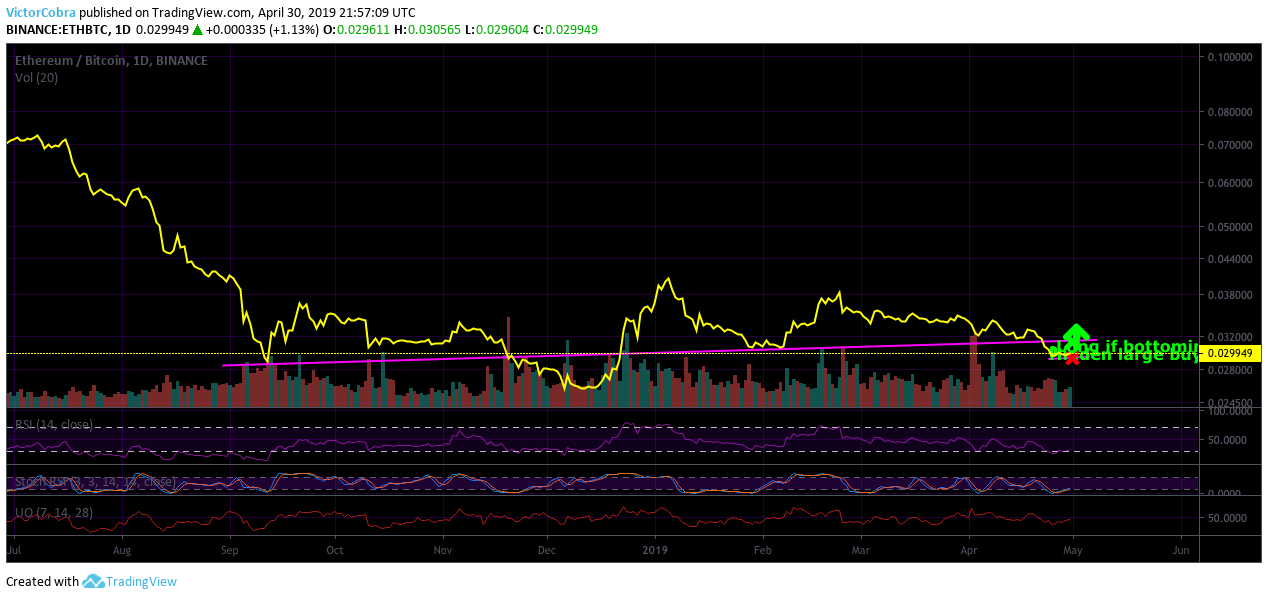Open the TradingView link in the footer
The image size is (1268, 599).
(142, 581)
